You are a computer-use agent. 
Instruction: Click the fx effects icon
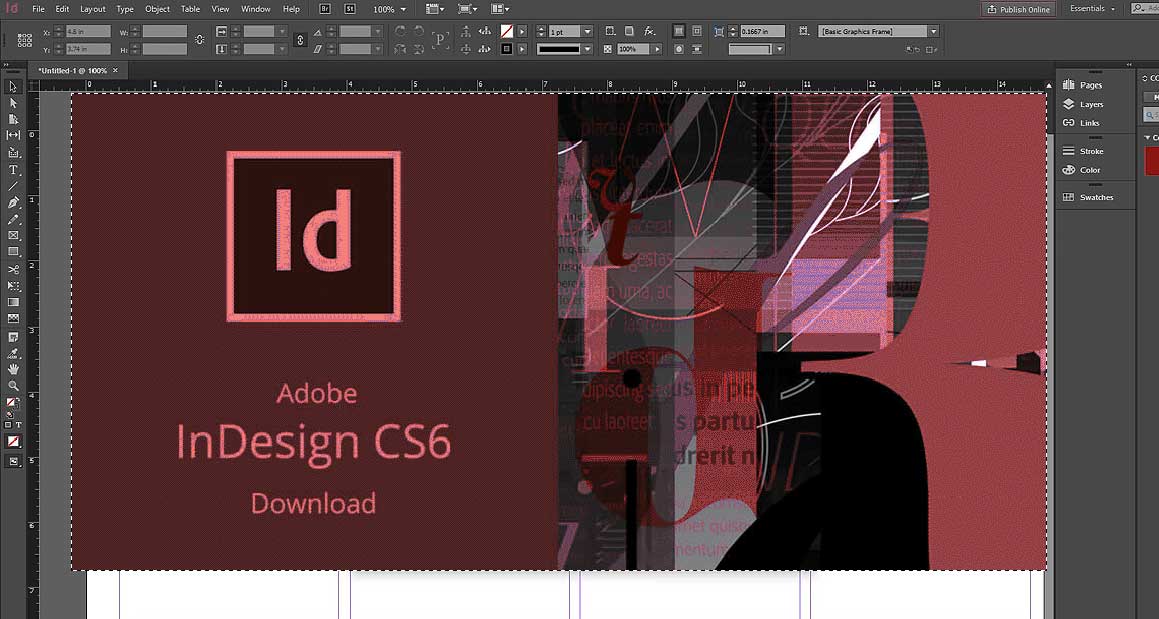(x=650, y=31)
